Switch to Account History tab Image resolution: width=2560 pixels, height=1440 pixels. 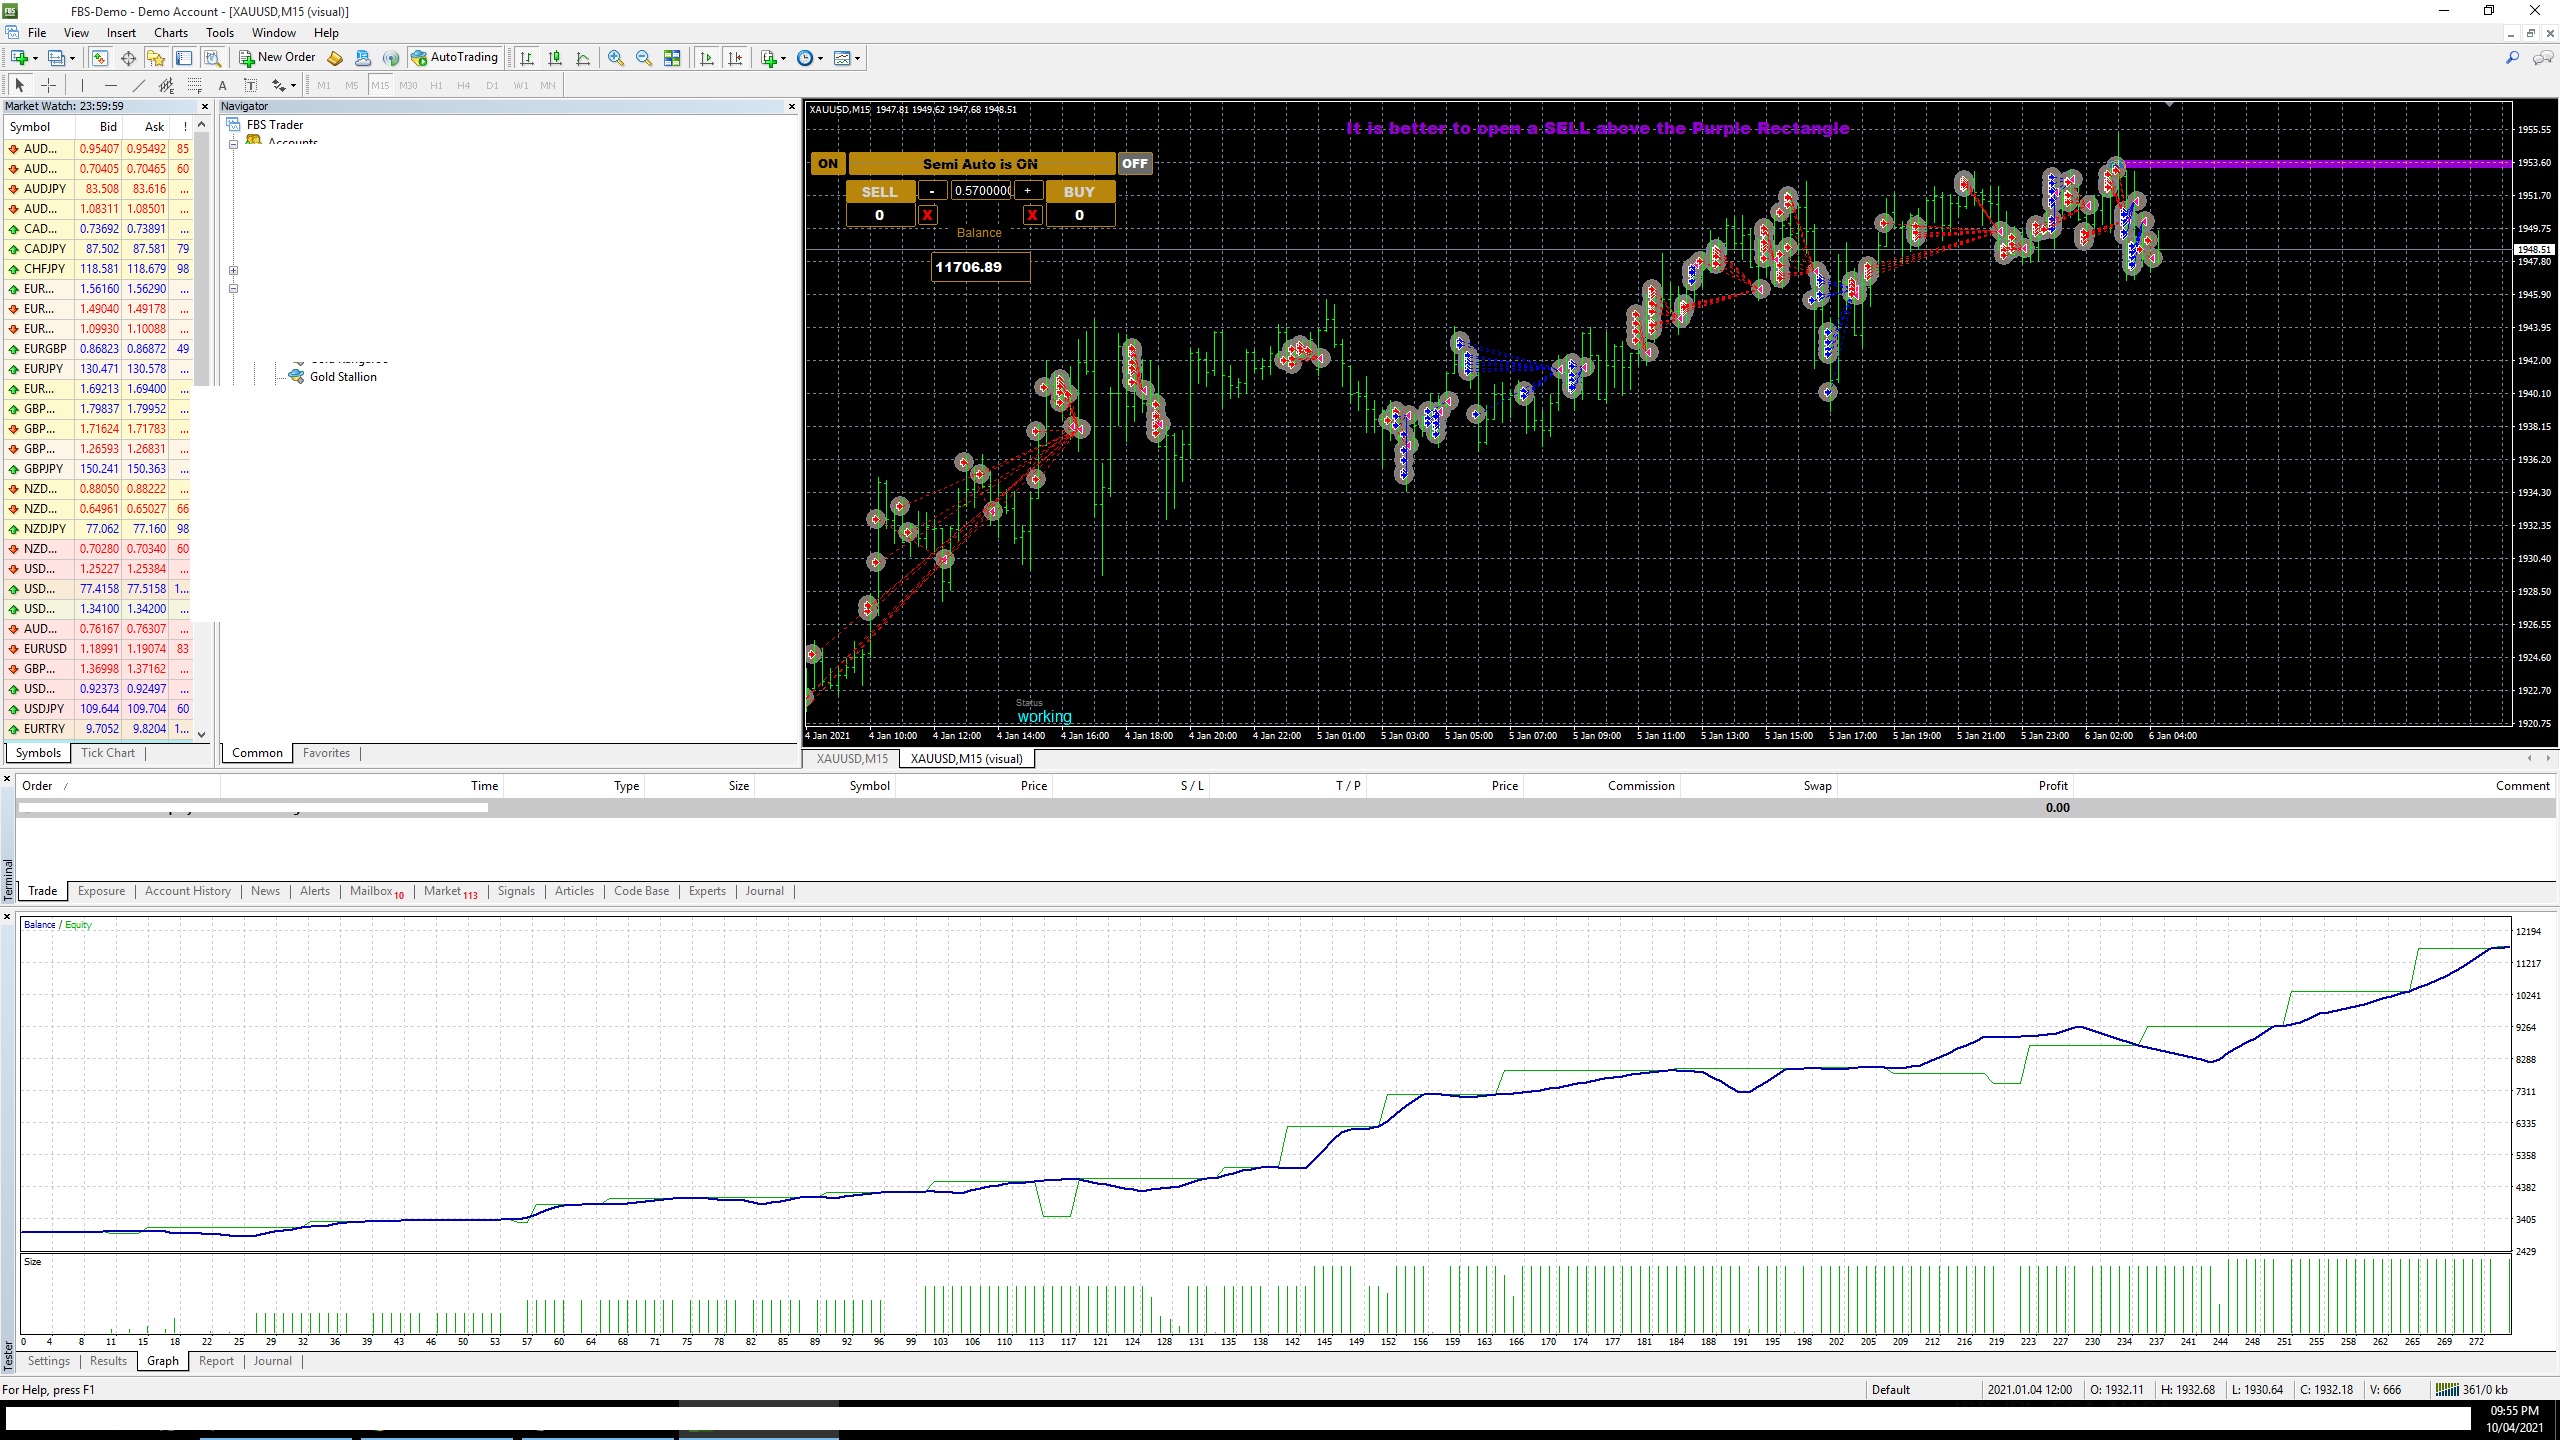187,891
